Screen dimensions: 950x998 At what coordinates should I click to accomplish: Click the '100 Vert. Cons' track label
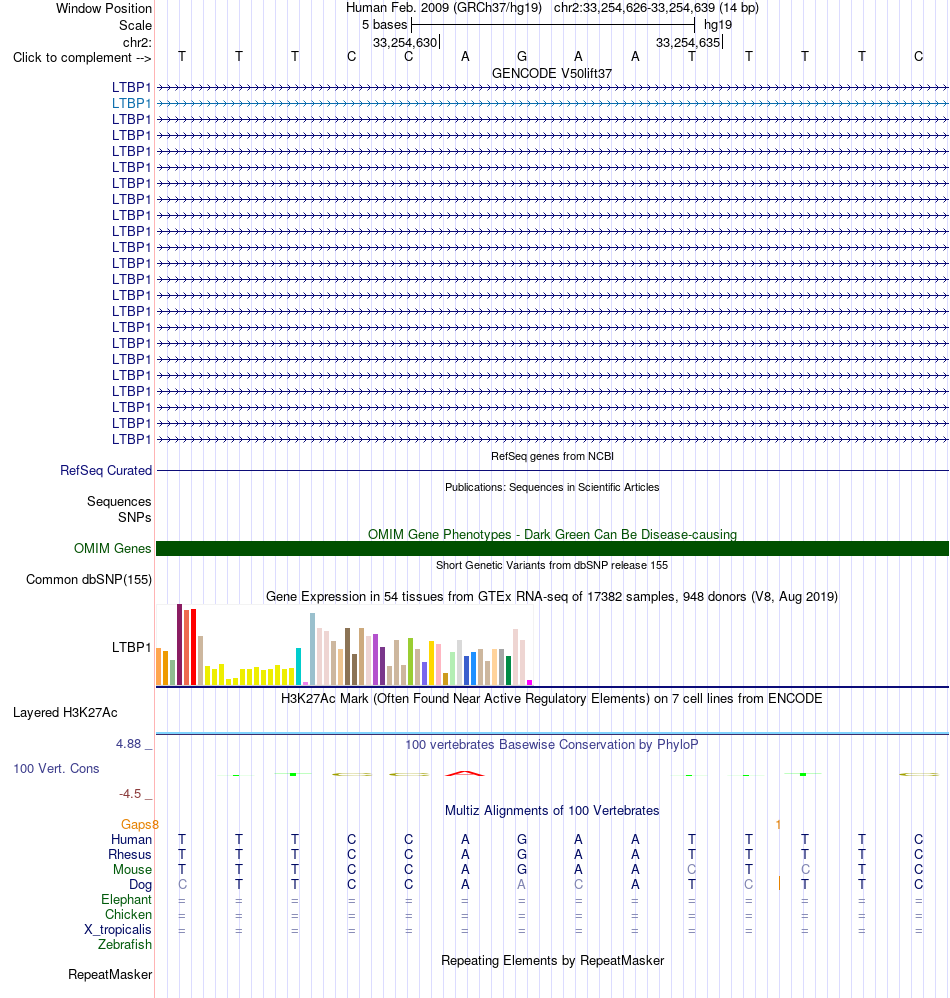point(56,768)
